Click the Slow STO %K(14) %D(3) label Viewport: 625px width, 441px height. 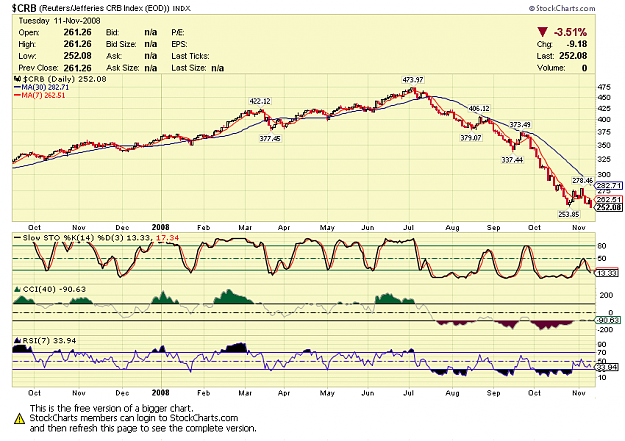73,238
